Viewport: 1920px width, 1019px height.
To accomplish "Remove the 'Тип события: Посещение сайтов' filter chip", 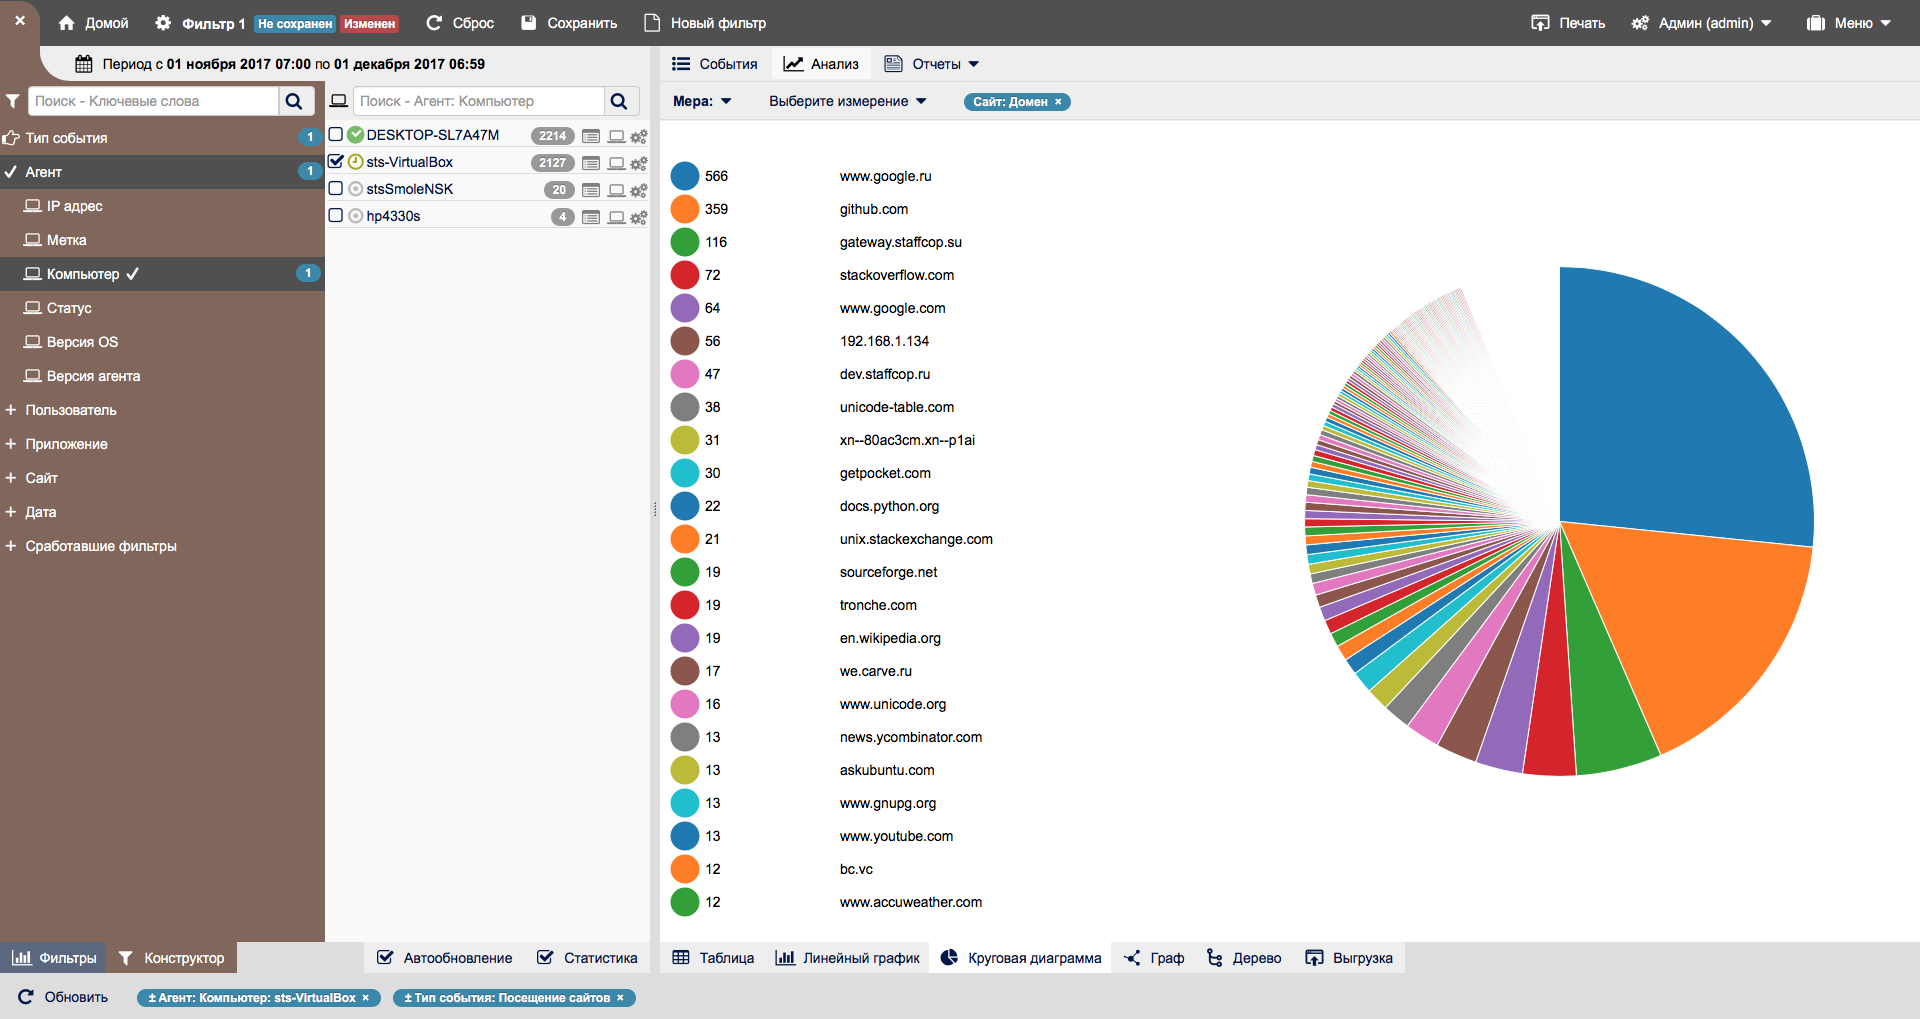I will point(620,998).
